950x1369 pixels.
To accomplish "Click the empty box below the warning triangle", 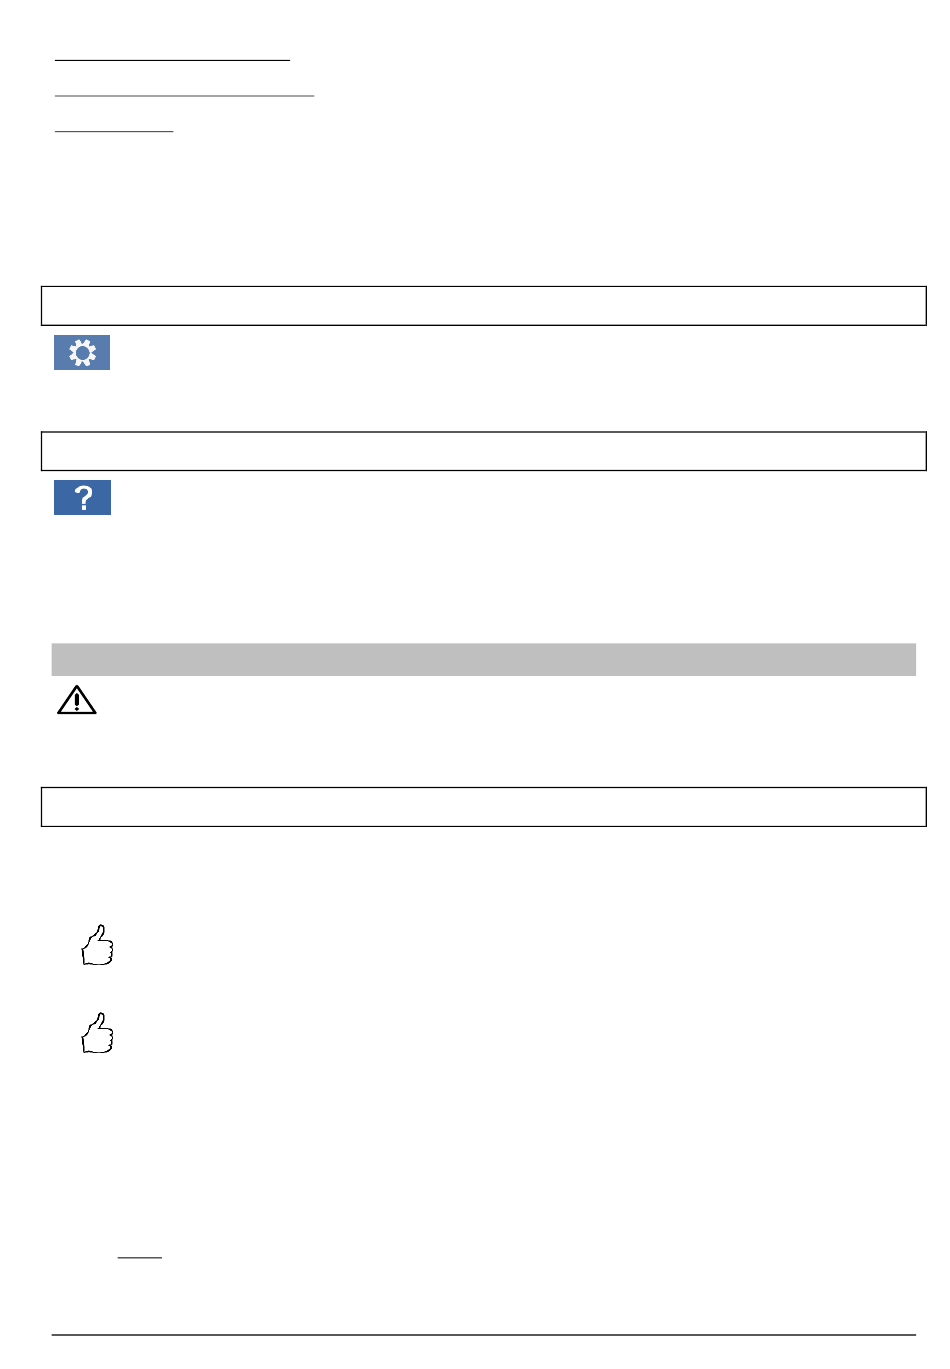I will point(483,807).
